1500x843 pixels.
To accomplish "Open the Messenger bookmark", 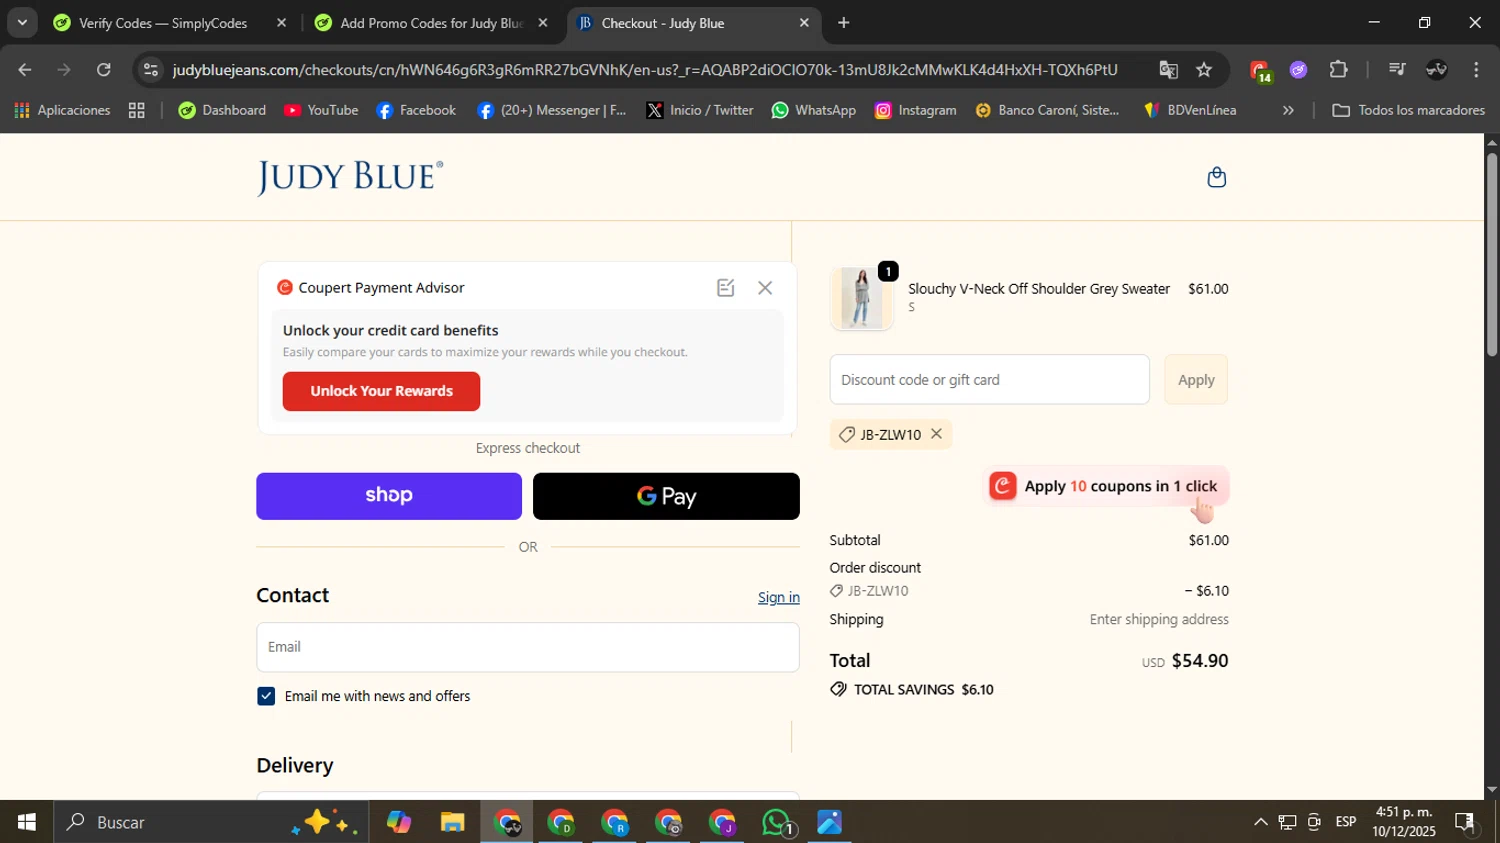I will [x=552, y=110].
